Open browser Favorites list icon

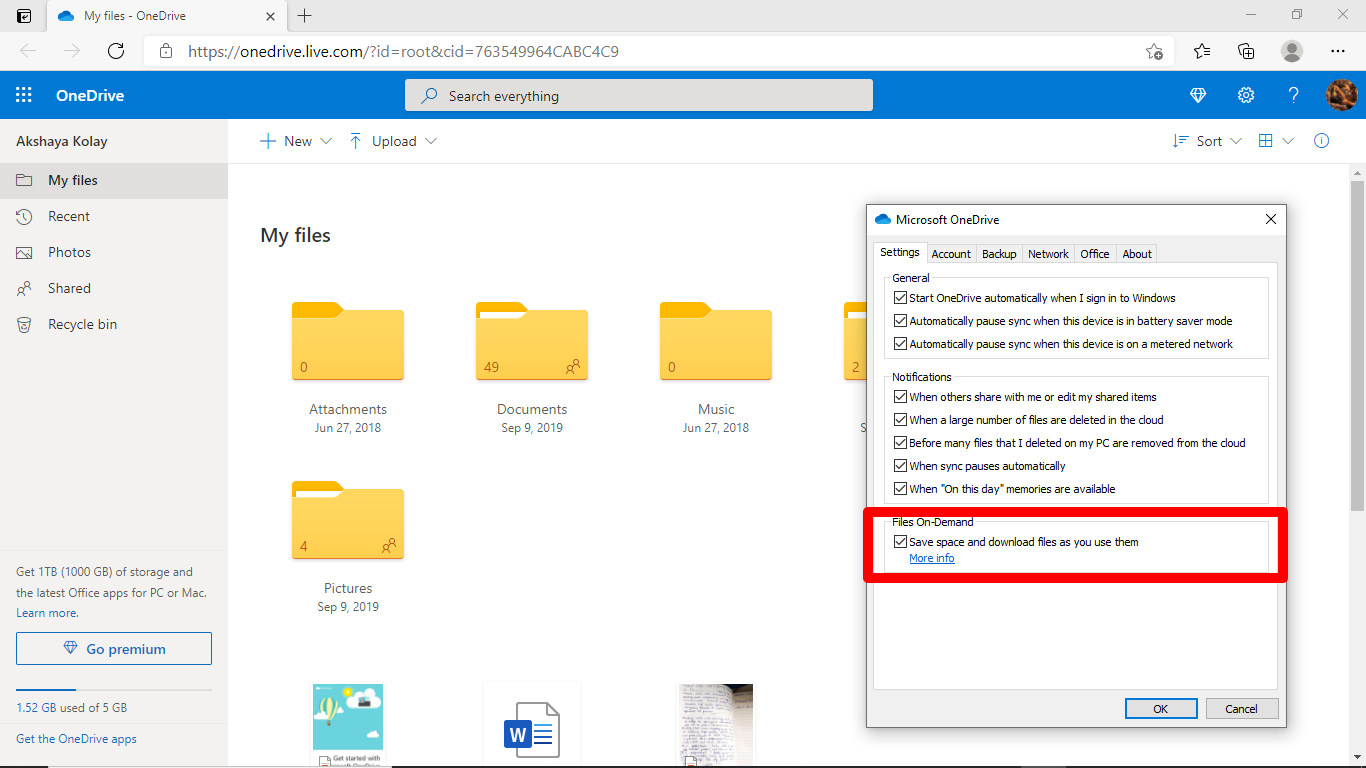tap(1202, 51)
